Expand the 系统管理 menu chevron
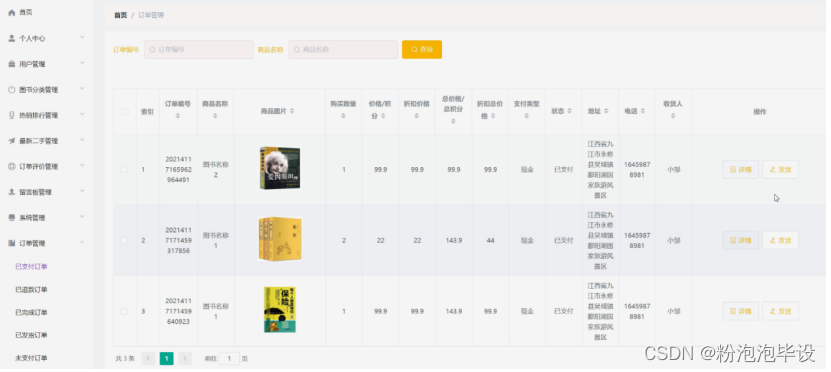Image resolution: width=831 pixels, height=372 pixels. pos(82,217)
